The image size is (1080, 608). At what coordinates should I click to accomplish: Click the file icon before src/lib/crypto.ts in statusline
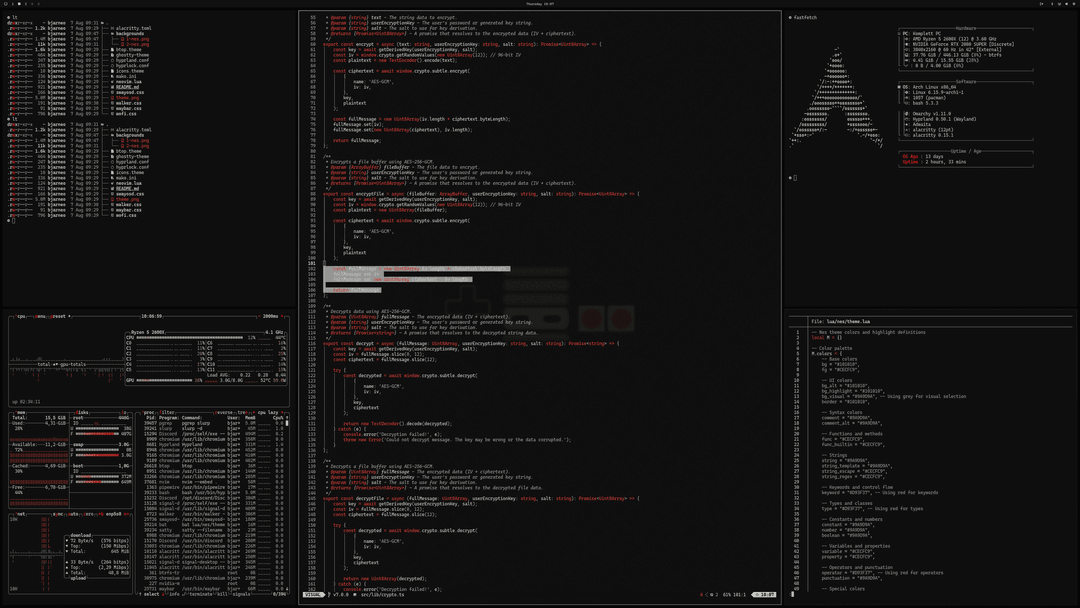pyautogui.click(x=355, y=594)
